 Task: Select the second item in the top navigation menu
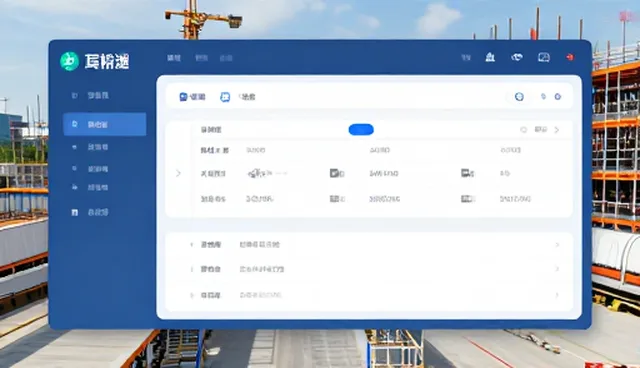[x=201, y=58]
